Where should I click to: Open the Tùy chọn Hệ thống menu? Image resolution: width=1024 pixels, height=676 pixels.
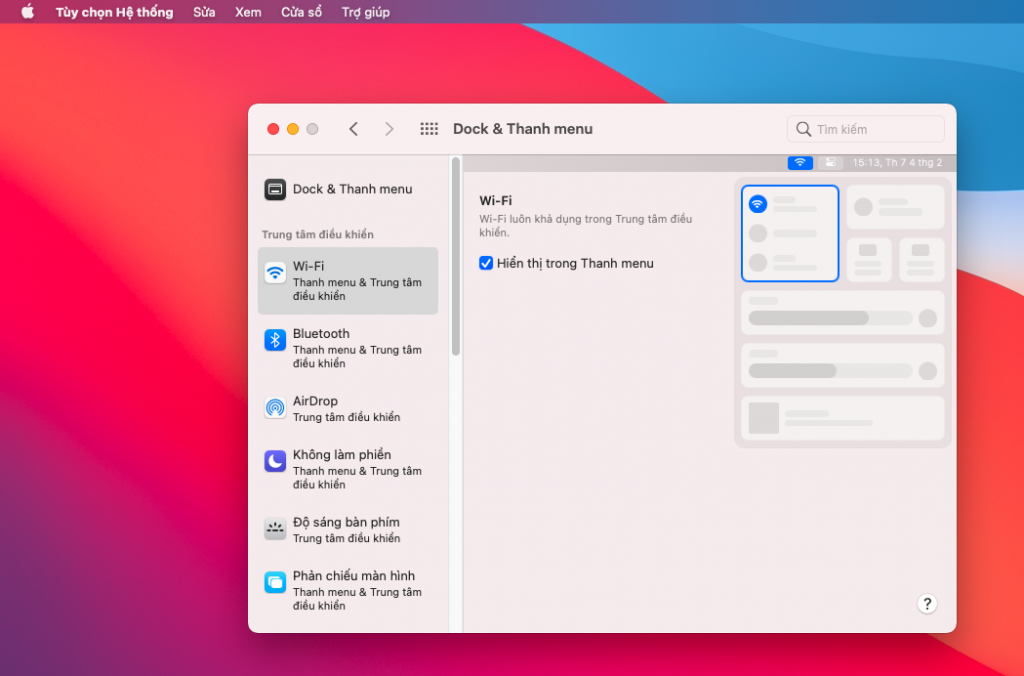pyautogui.click(x=114, y=12)
